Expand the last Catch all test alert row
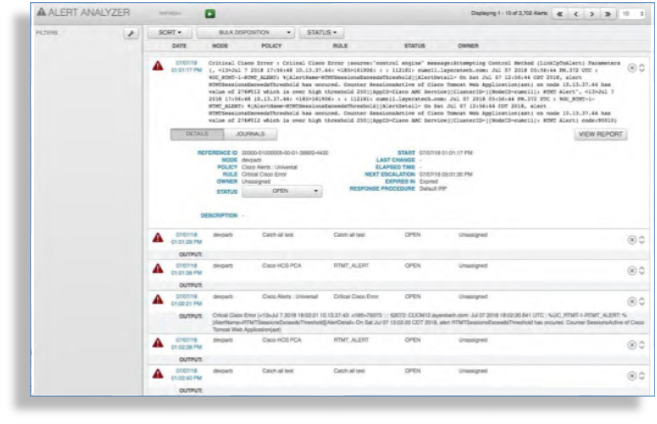 click(x=641, y=377)
